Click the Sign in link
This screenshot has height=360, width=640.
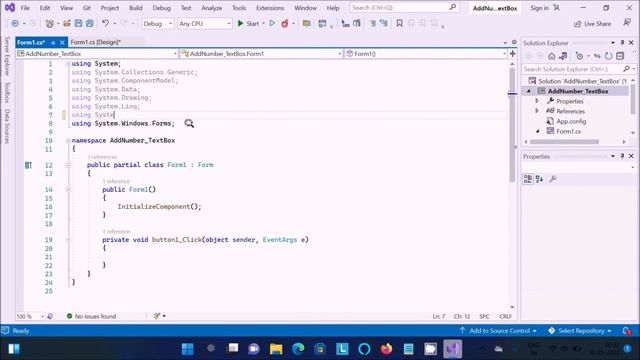[x=539, y=8]
